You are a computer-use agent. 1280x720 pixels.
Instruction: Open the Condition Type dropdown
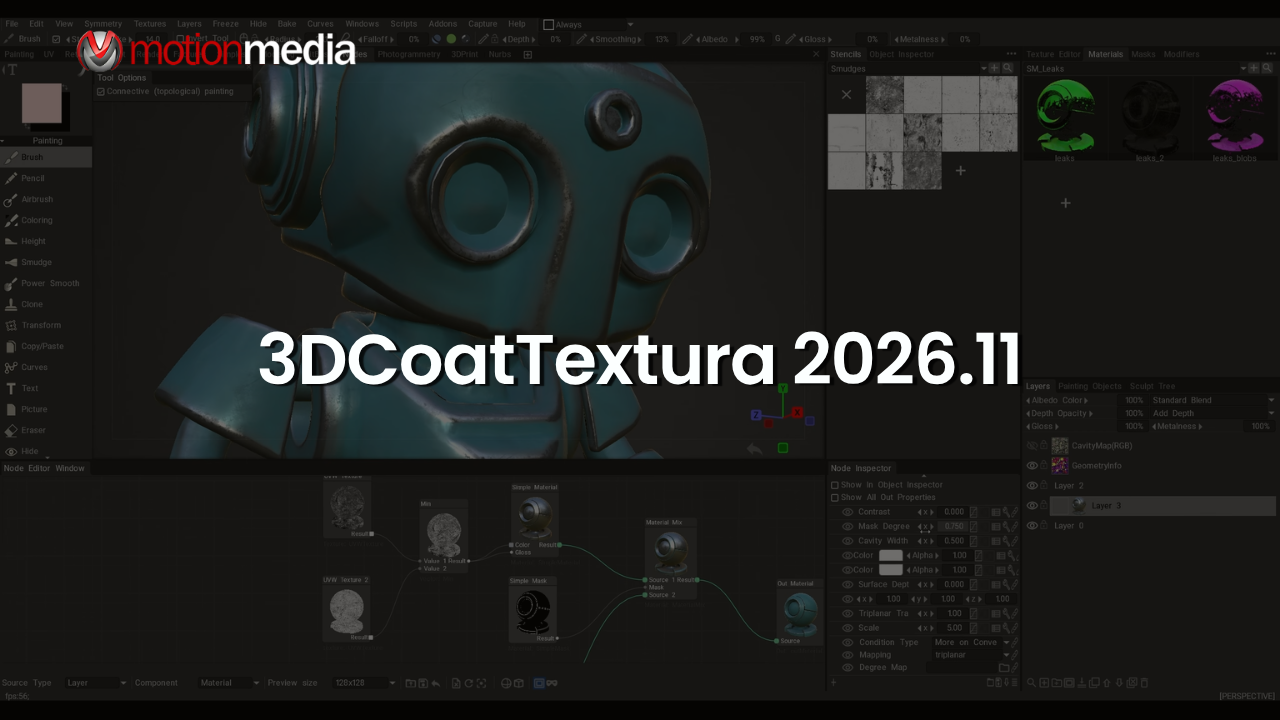point(970,642)
